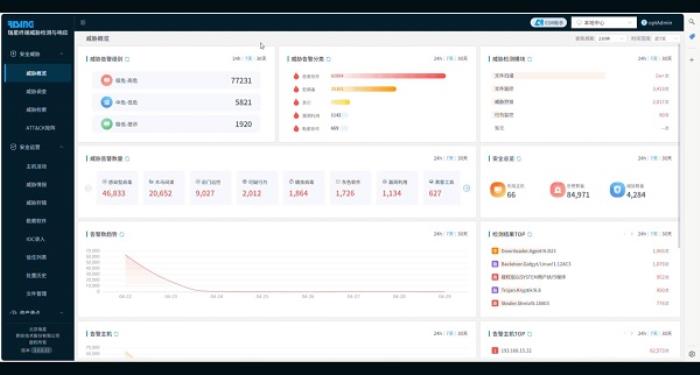Click the long red classification bar
The image size is (700, 375).
(x=388, y=76)
